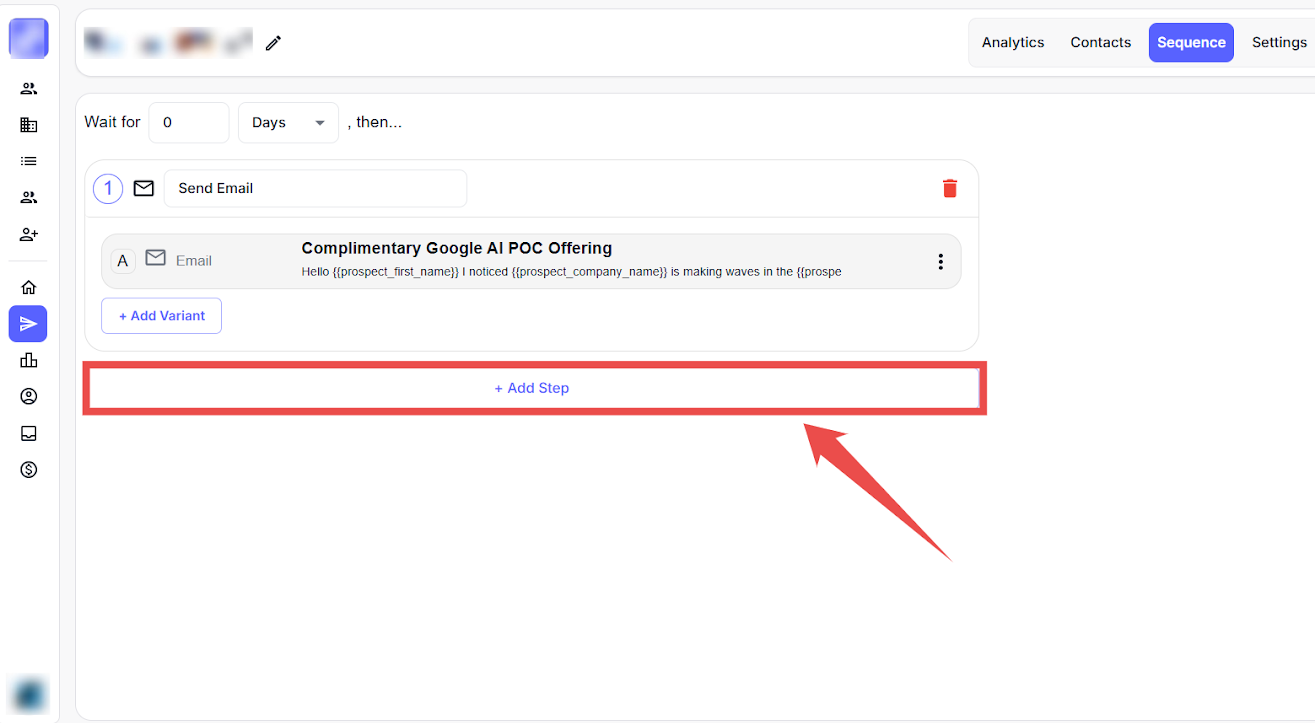The width and height of the screenshot is (1315, 723).
Task: Click the account circle icon in sidebar
Action: tap(29, 397)
